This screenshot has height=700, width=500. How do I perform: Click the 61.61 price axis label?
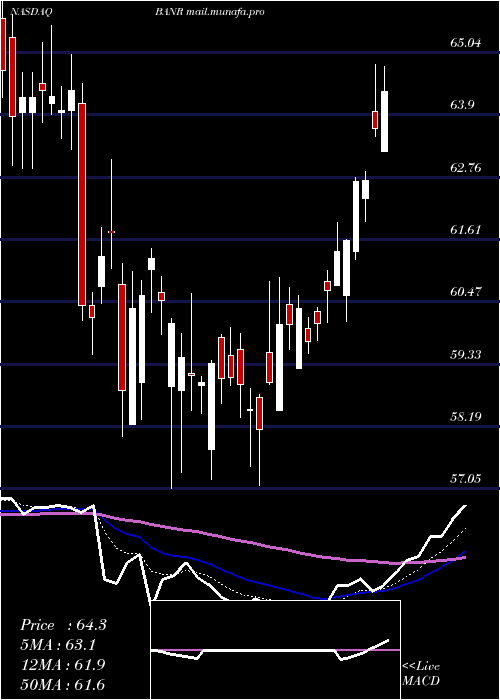(x=466, y=230)
